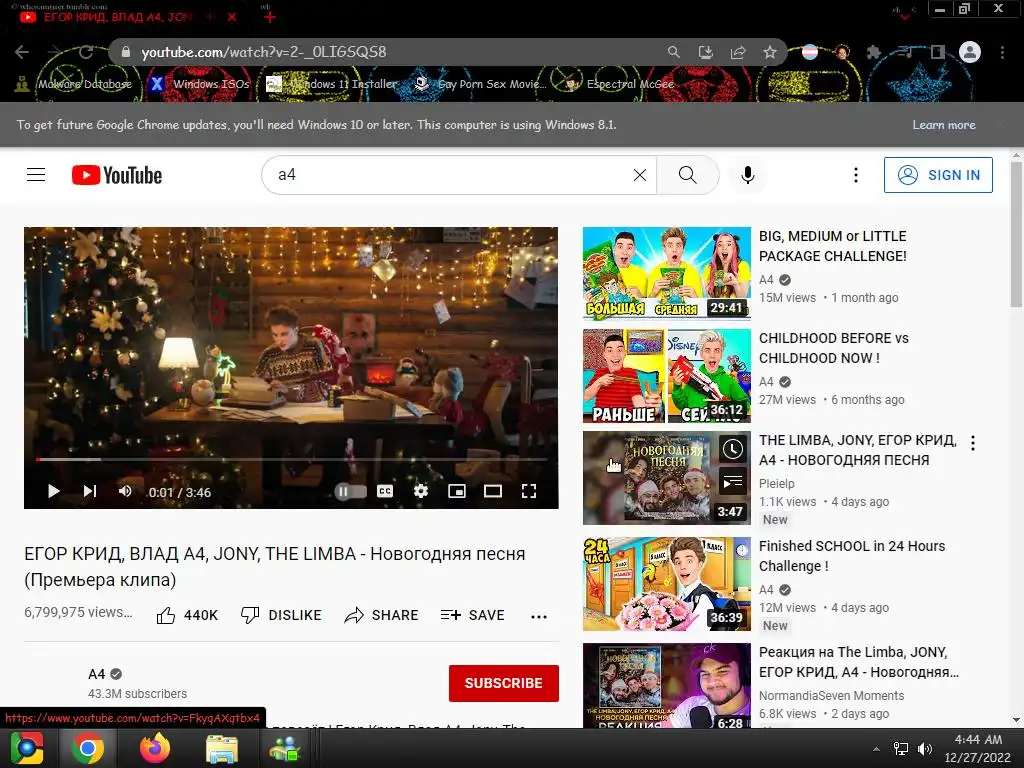Add THE LIMBA video to Watch later
This screenshot has width=1024, height=768.
click(733, 449)
